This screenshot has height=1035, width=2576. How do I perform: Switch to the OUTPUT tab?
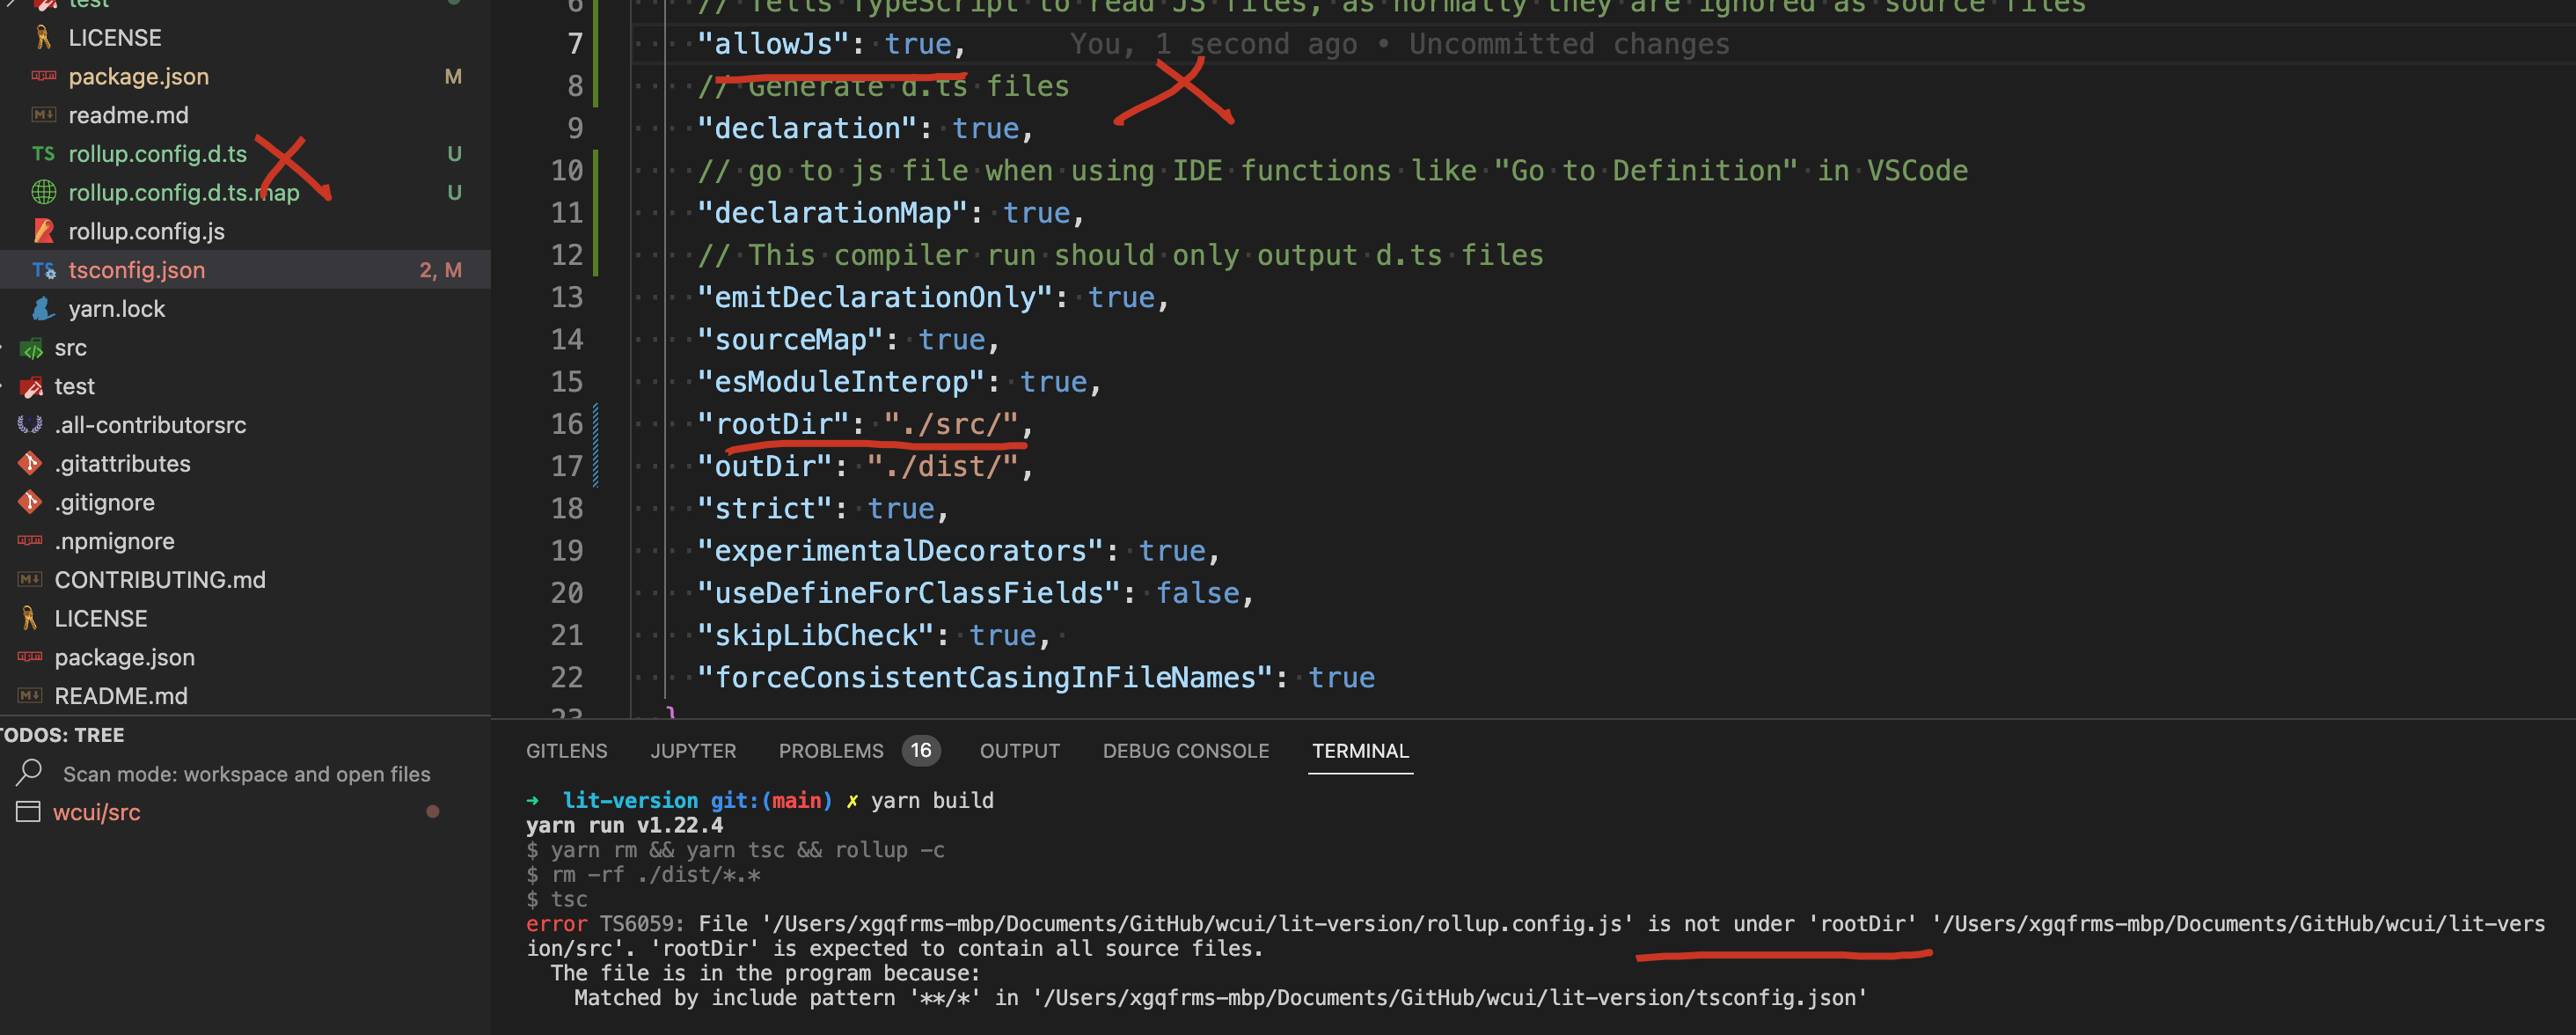pyautogui.click(x=1020, y=751)
